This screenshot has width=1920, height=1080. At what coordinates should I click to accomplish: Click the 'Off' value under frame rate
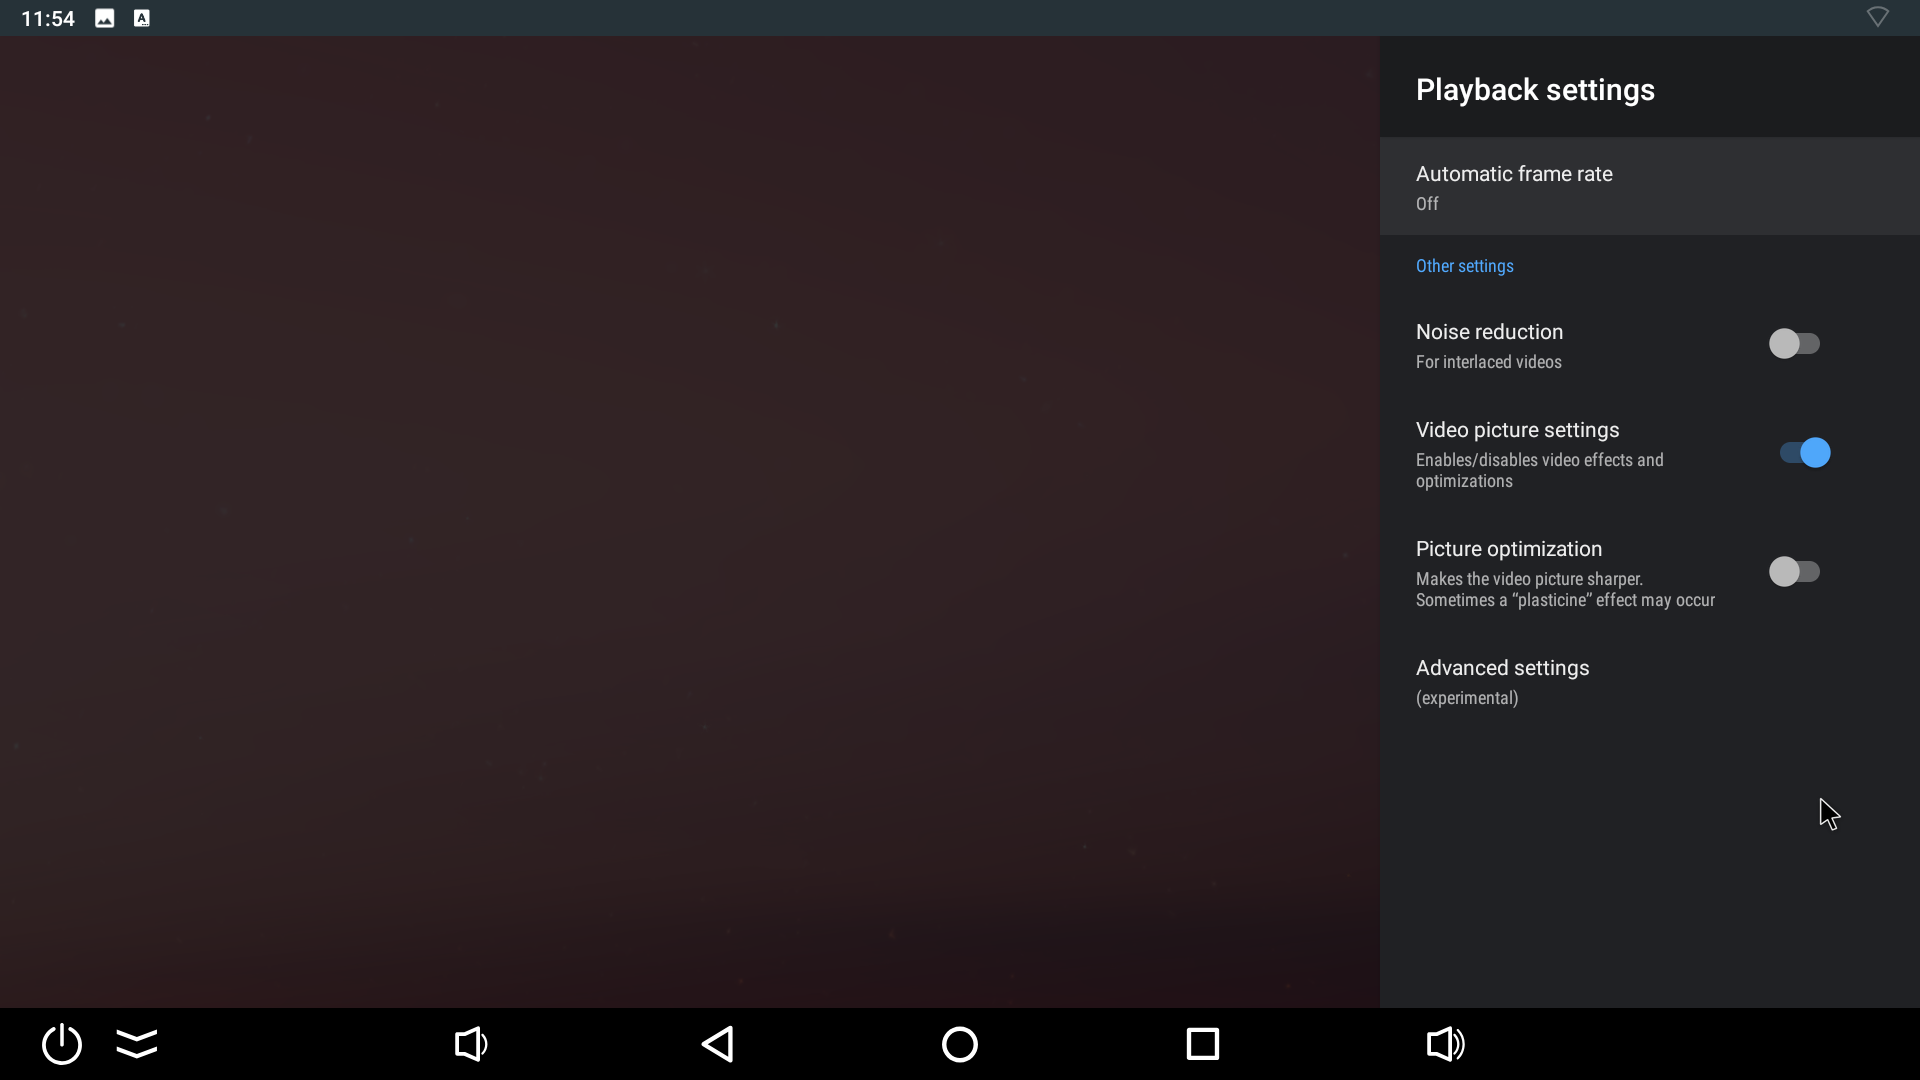[1427, 204]
